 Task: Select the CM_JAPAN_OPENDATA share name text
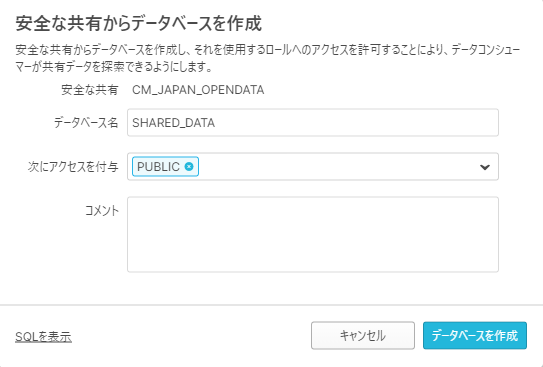pyautogui.click(x=198, y=90)
